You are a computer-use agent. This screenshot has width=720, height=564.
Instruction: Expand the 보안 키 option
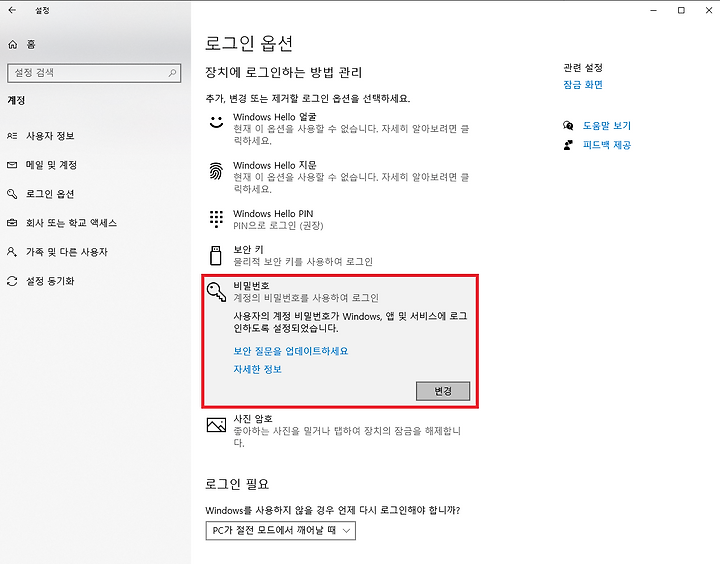(x=340, y=255)
